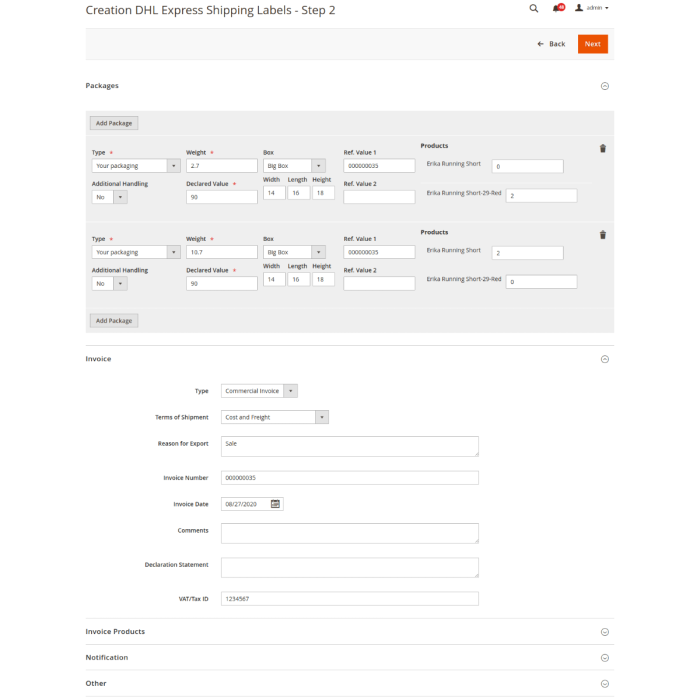
Task: Edit first package Declared Value field
Action: pyautogui.click(x=221, y=197)
